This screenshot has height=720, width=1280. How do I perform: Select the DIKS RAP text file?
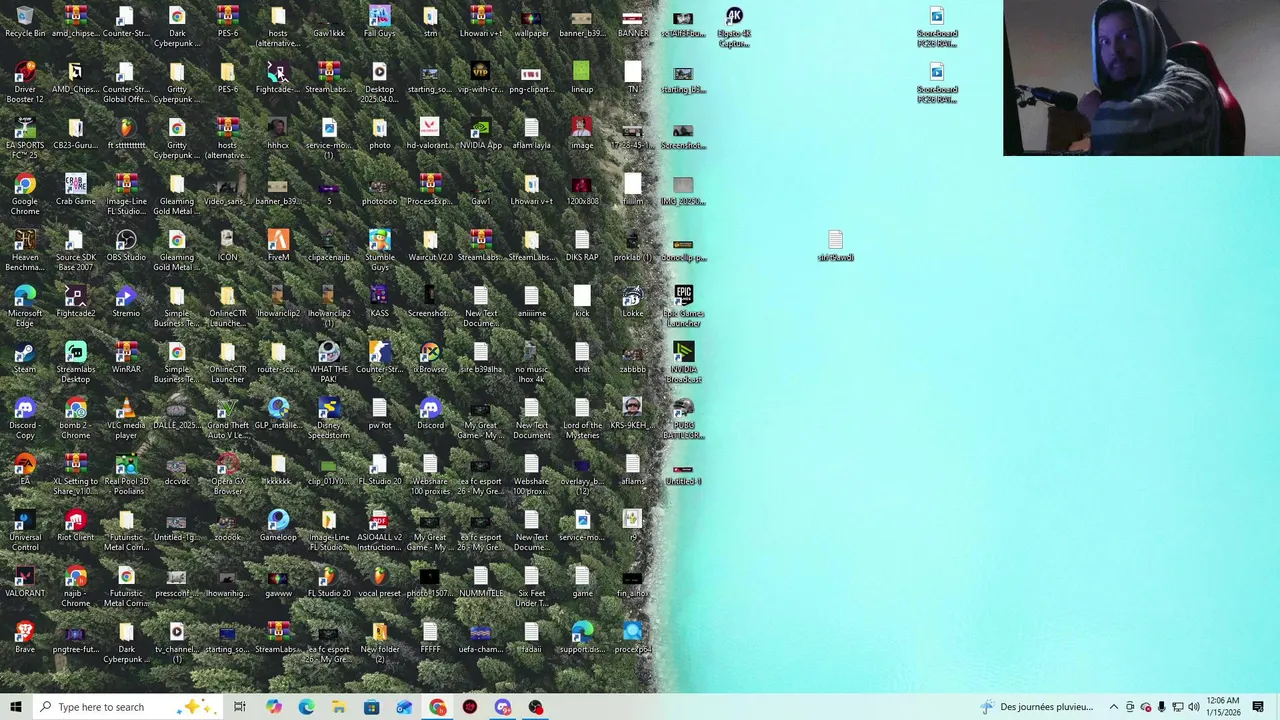click(x=582, y=246)
